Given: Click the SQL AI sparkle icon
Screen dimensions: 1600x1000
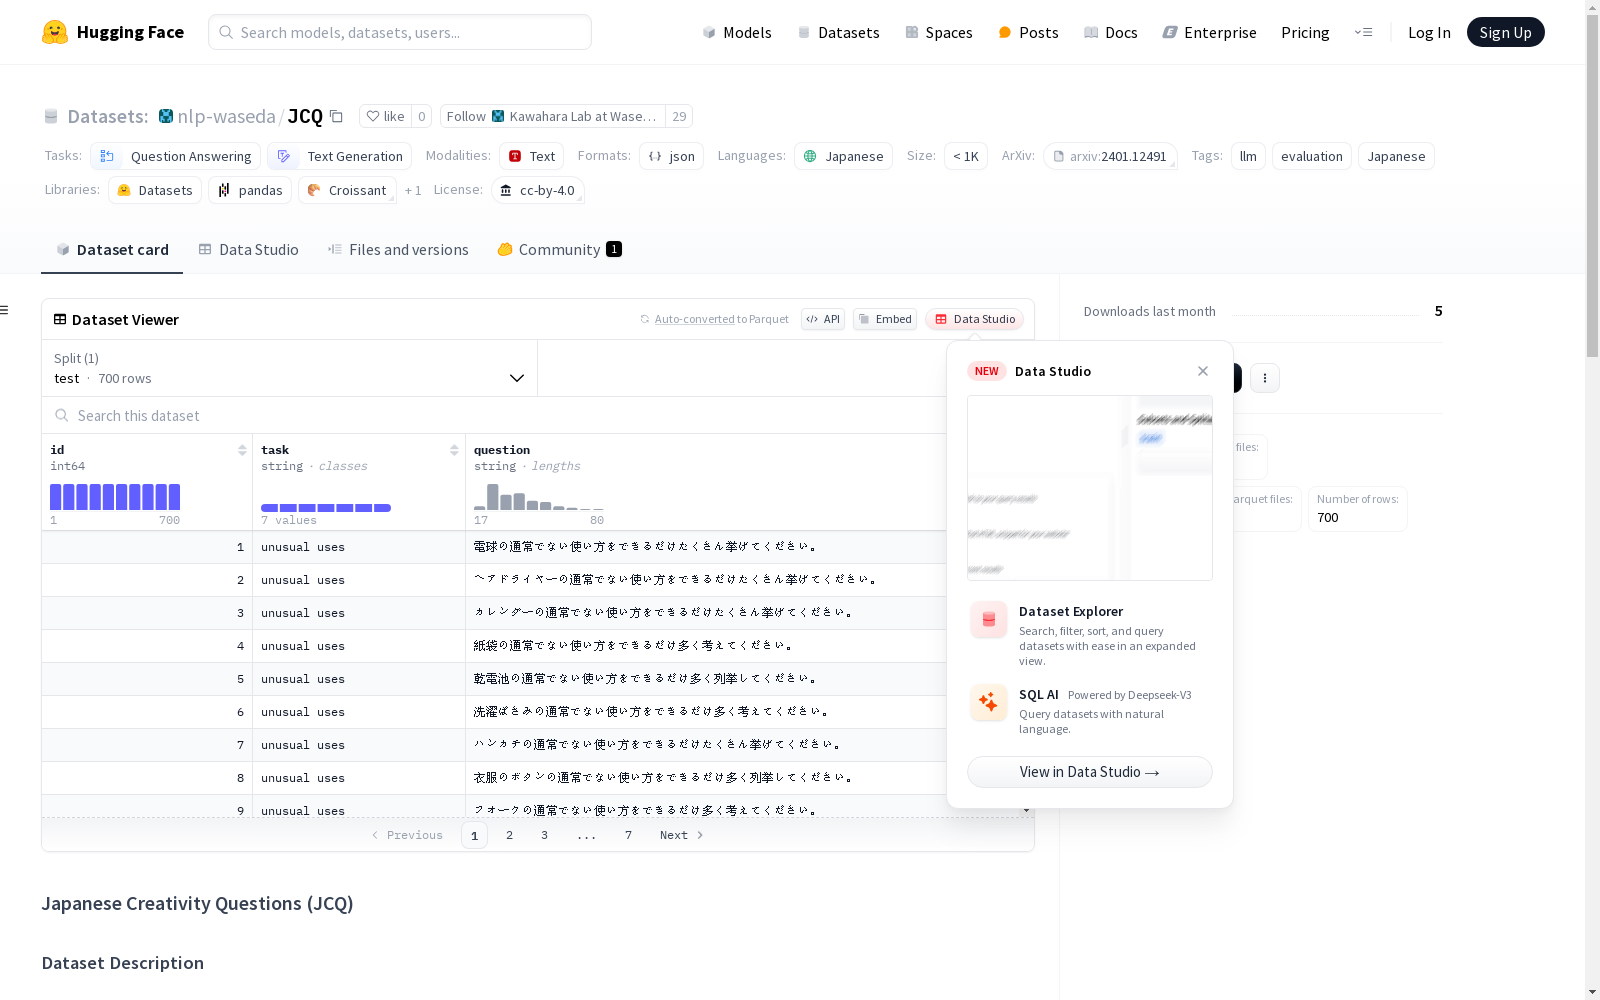Looking at the screenshot, I should (989, 703).
